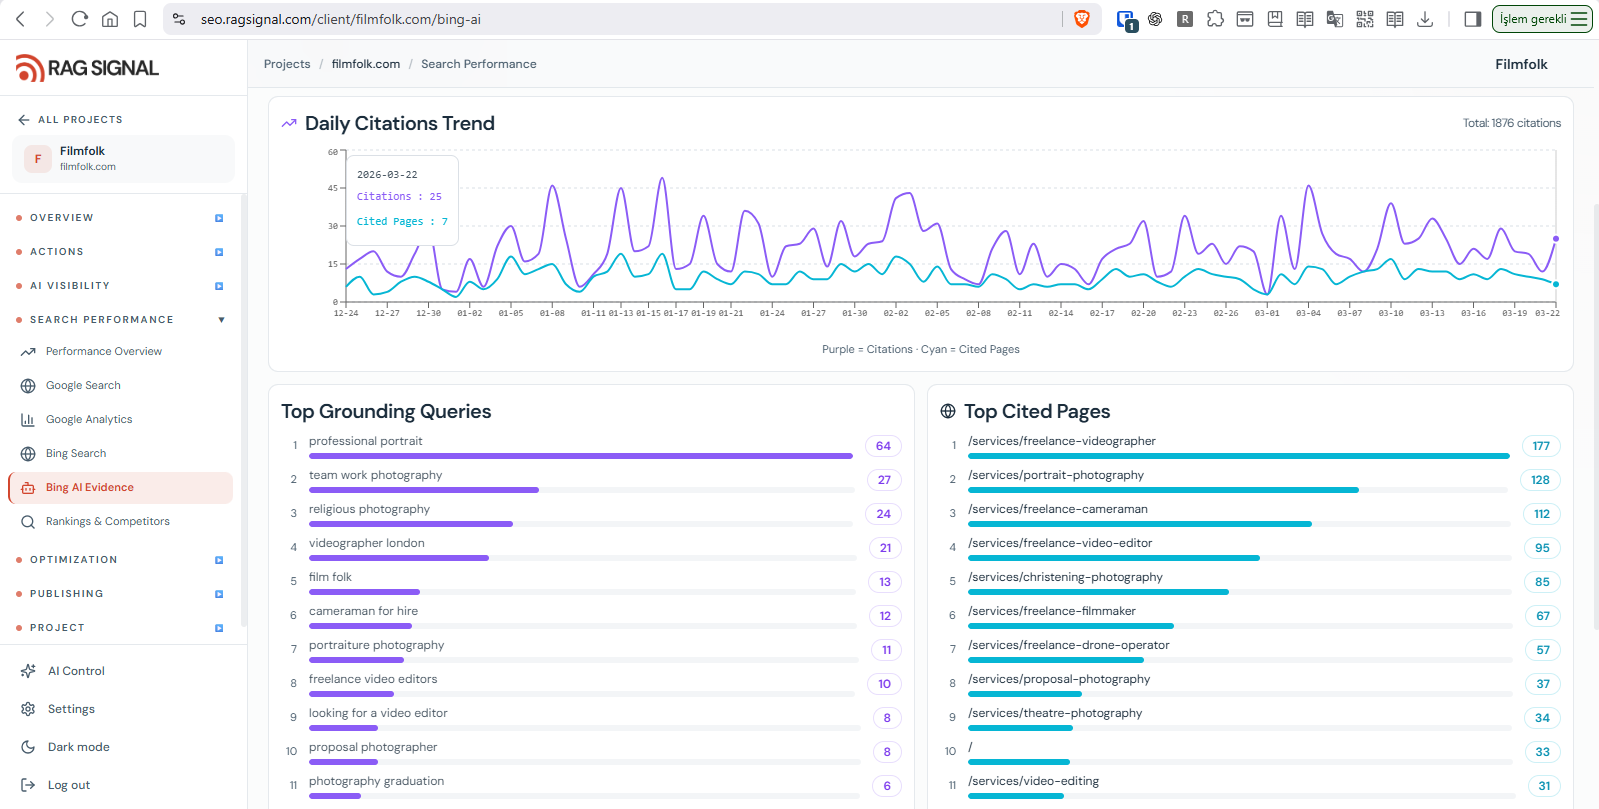Image resolution: width=1599 pixels, height=809 pixels.
Task: Click the browser back arrow
Action: [x=20, y=19]
